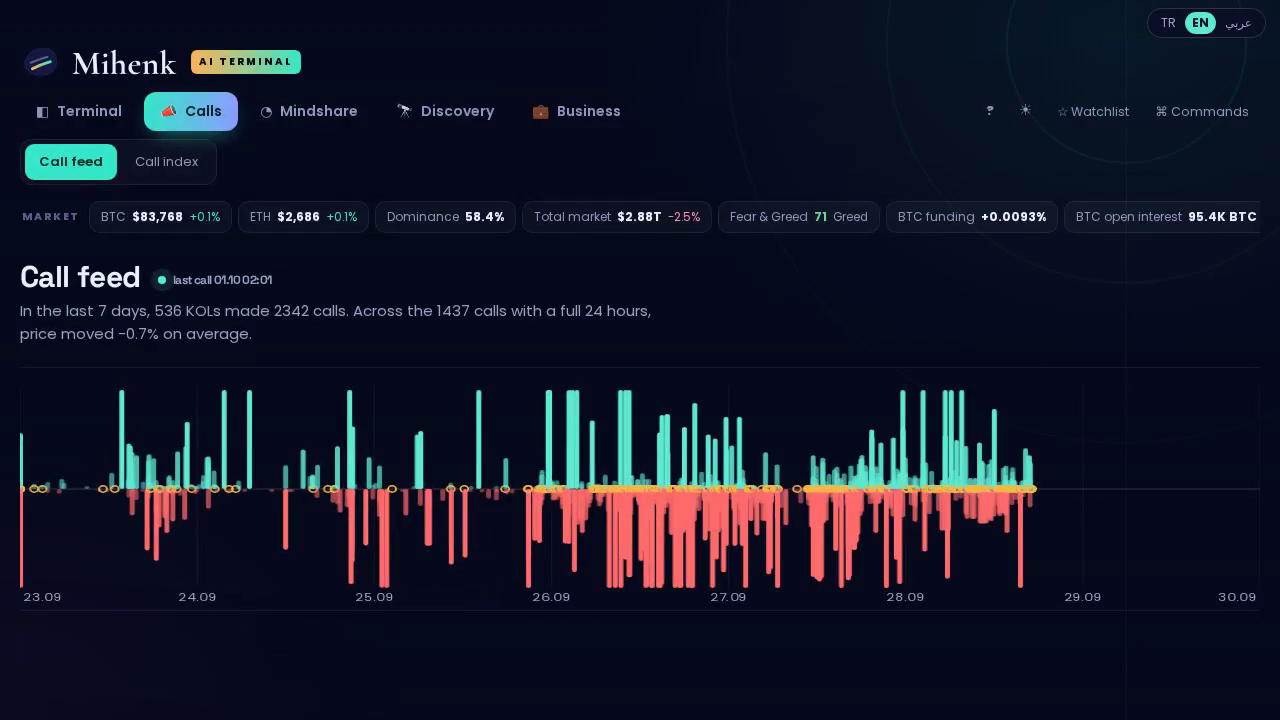
Task: Switch language to Arabic
Action: point(1239,23)
